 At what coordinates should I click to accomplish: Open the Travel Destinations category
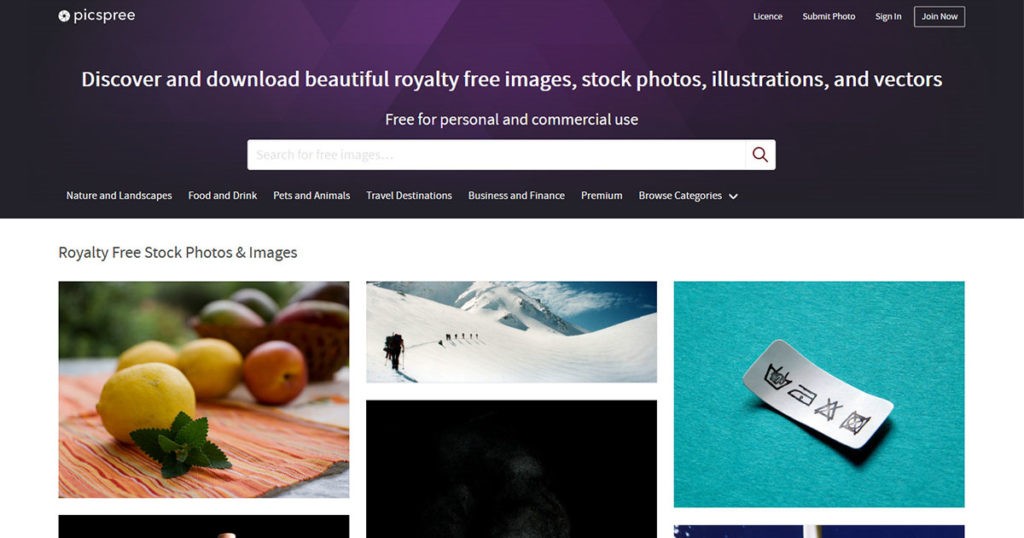point(409,195)
